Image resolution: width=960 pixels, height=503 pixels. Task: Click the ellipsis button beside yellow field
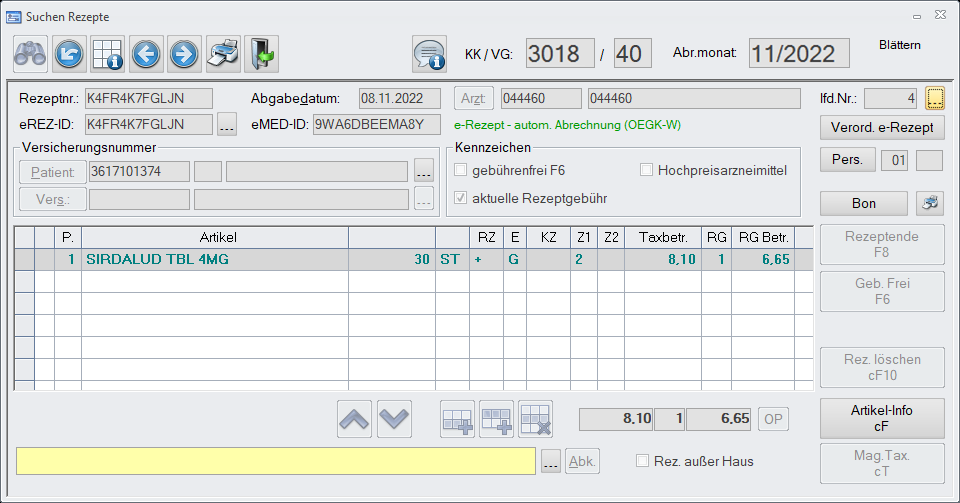[x=551, y=461]
